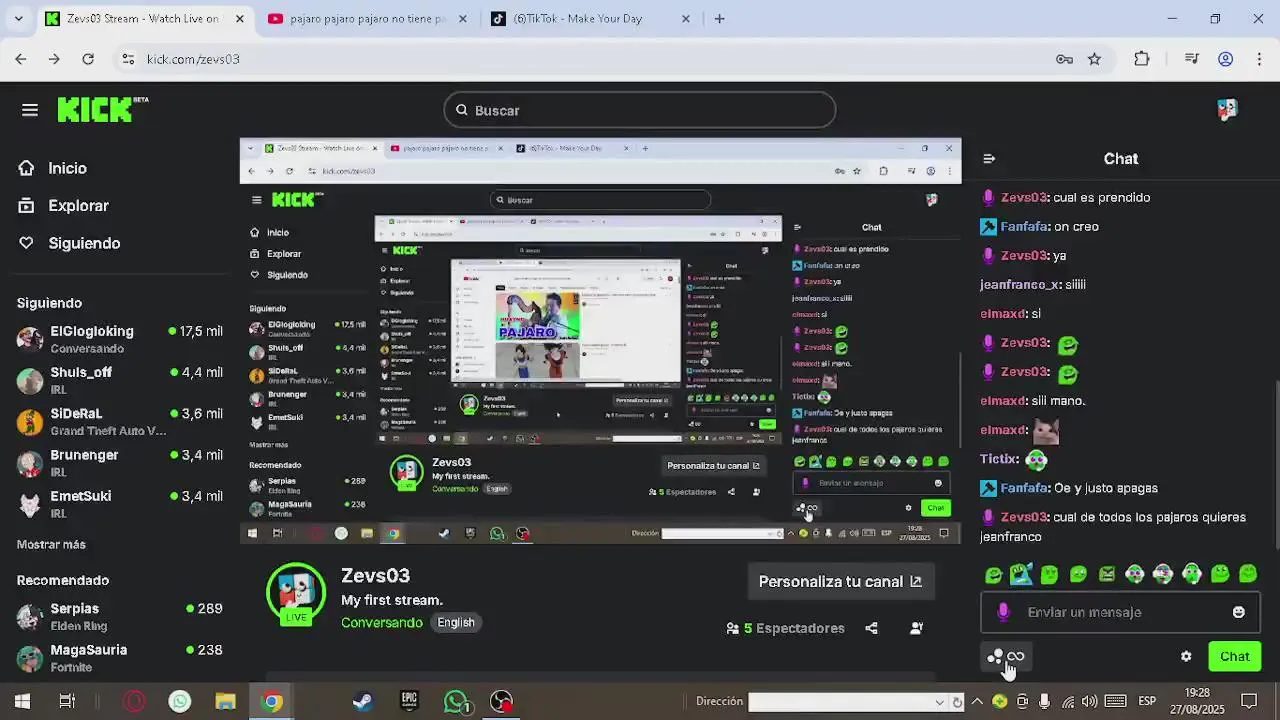Open the password key icon in address bar
This screenshot has height=720, width=1280.
point(1064,59)
